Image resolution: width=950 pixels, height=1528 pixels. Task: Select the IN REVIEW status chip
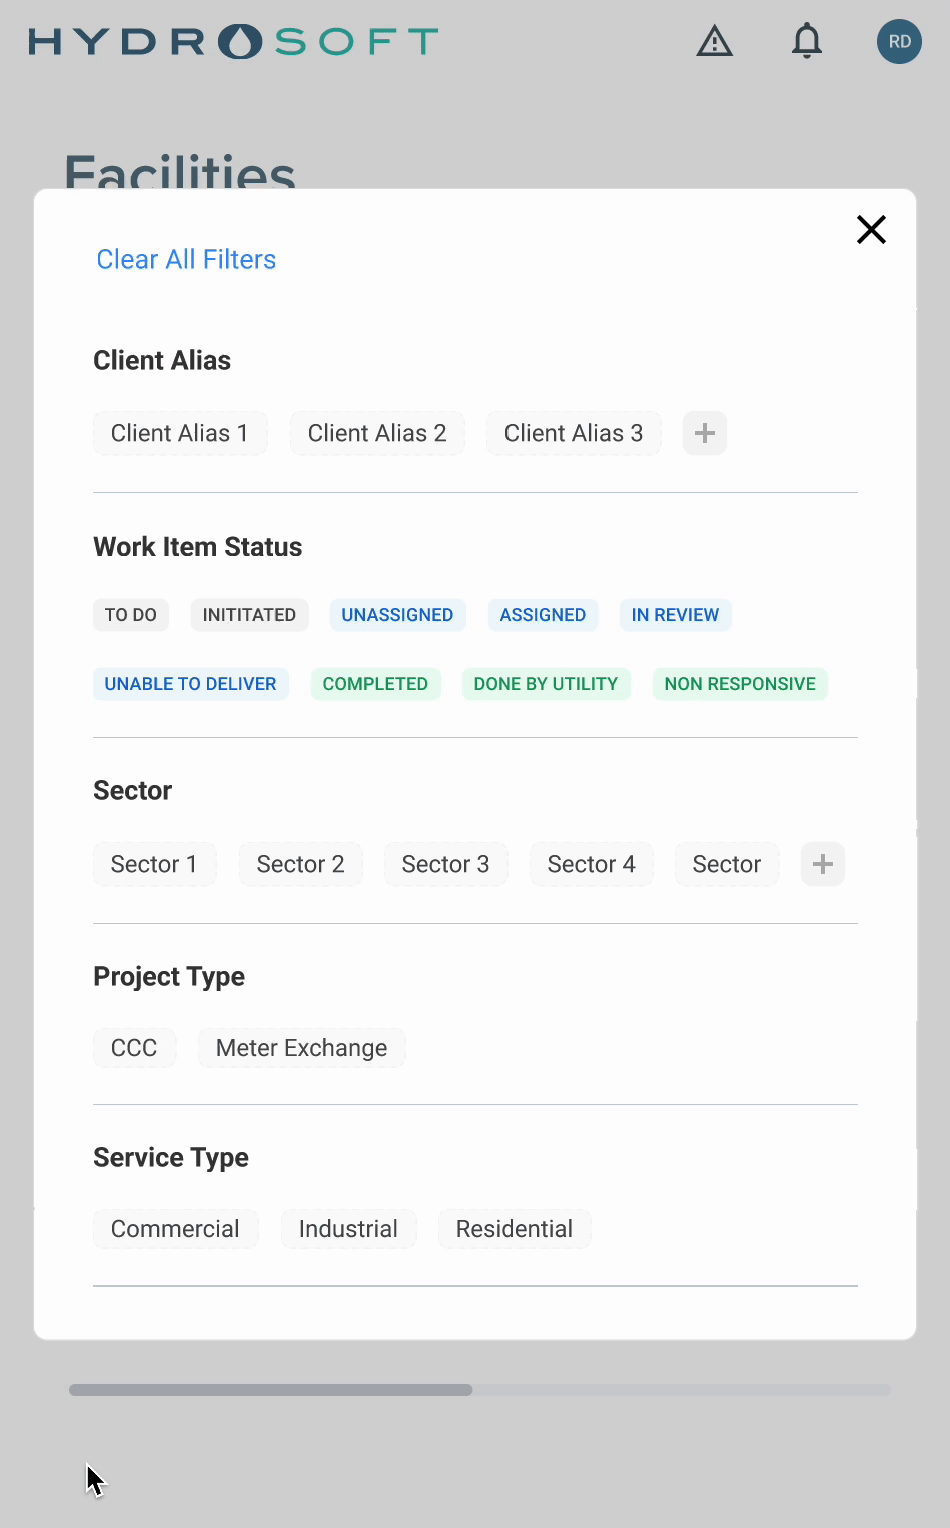675,615
